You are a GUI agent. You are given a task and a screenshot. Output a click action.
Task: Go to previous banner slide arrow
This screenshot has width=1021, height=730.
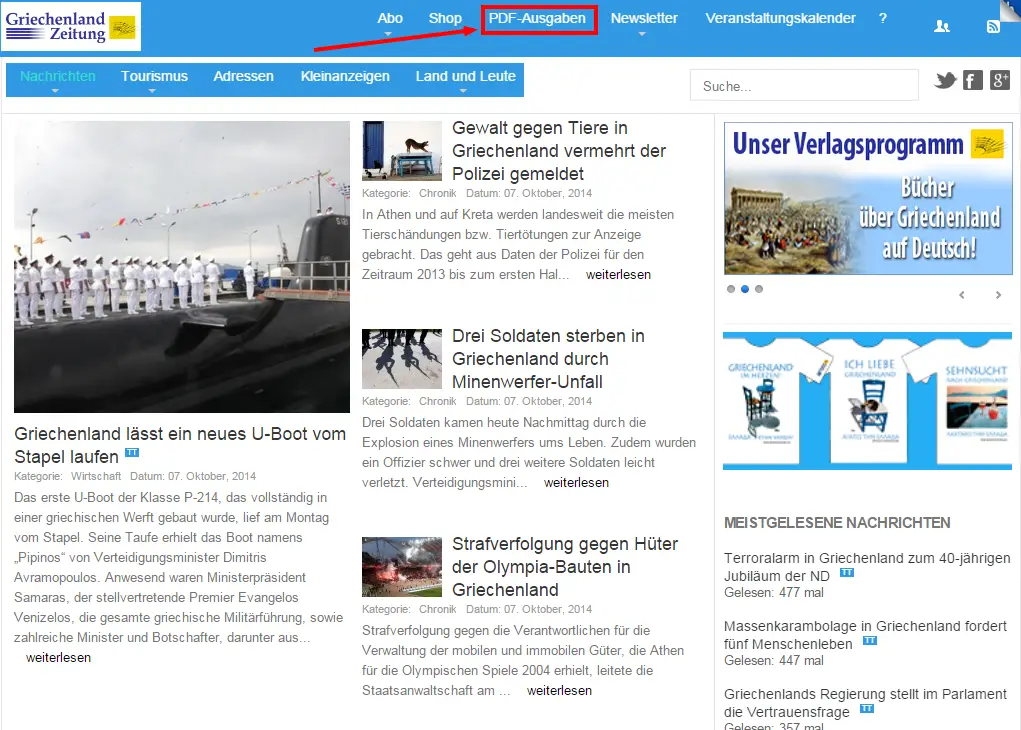click(962, 295)
